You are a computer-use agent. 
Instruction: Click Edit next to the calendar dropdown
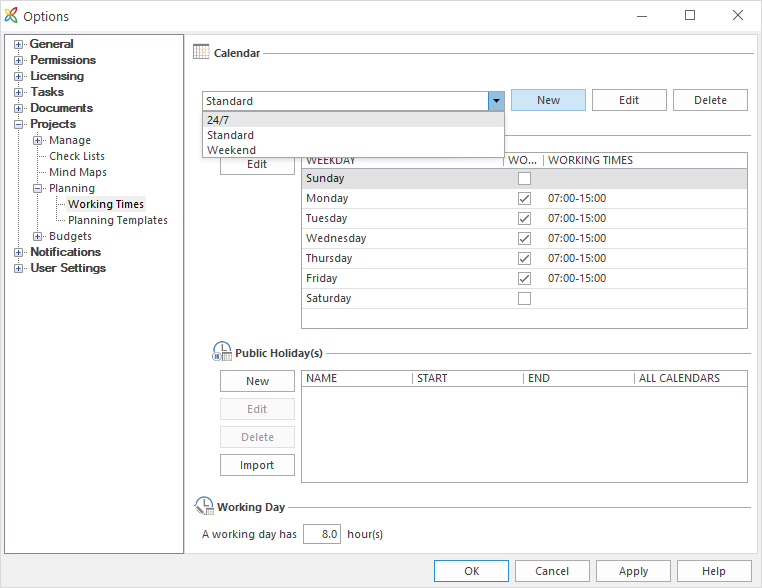629,100
